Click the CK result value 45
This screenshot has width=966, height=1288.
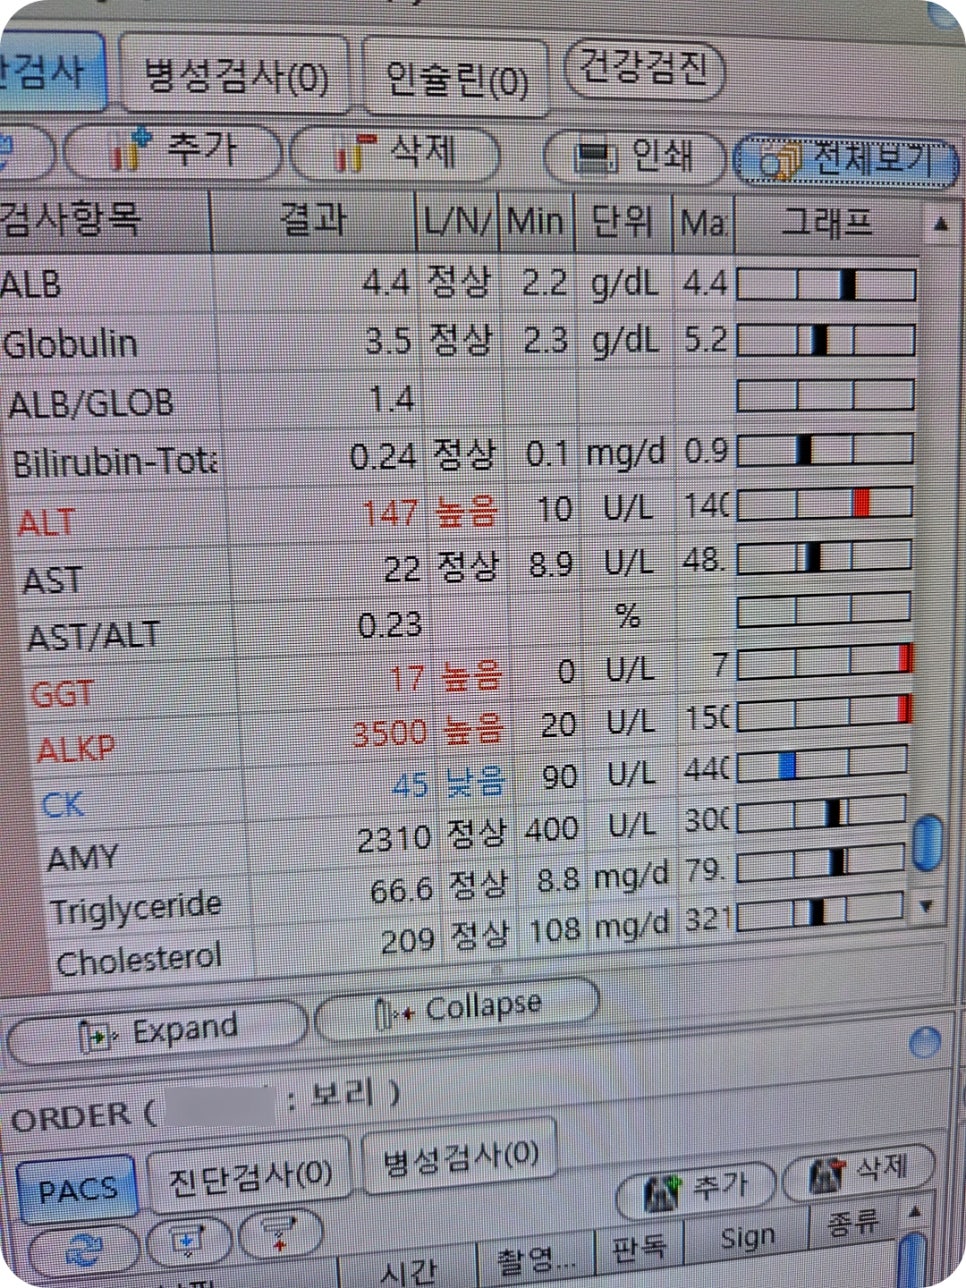click(410, 785)
